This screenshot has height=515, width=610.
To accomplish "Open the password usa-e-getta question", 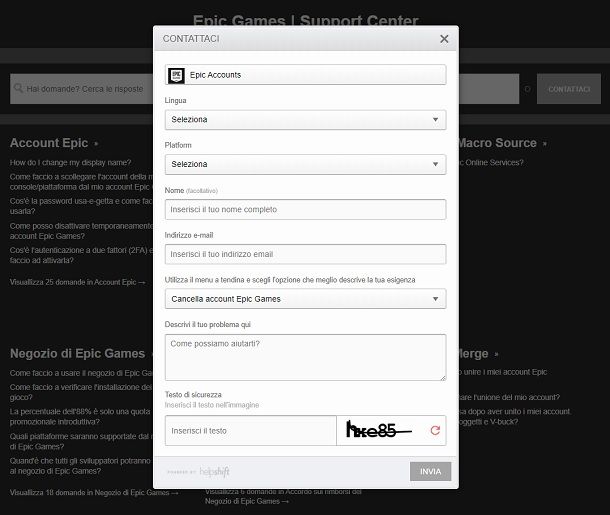I will point(82,206).
